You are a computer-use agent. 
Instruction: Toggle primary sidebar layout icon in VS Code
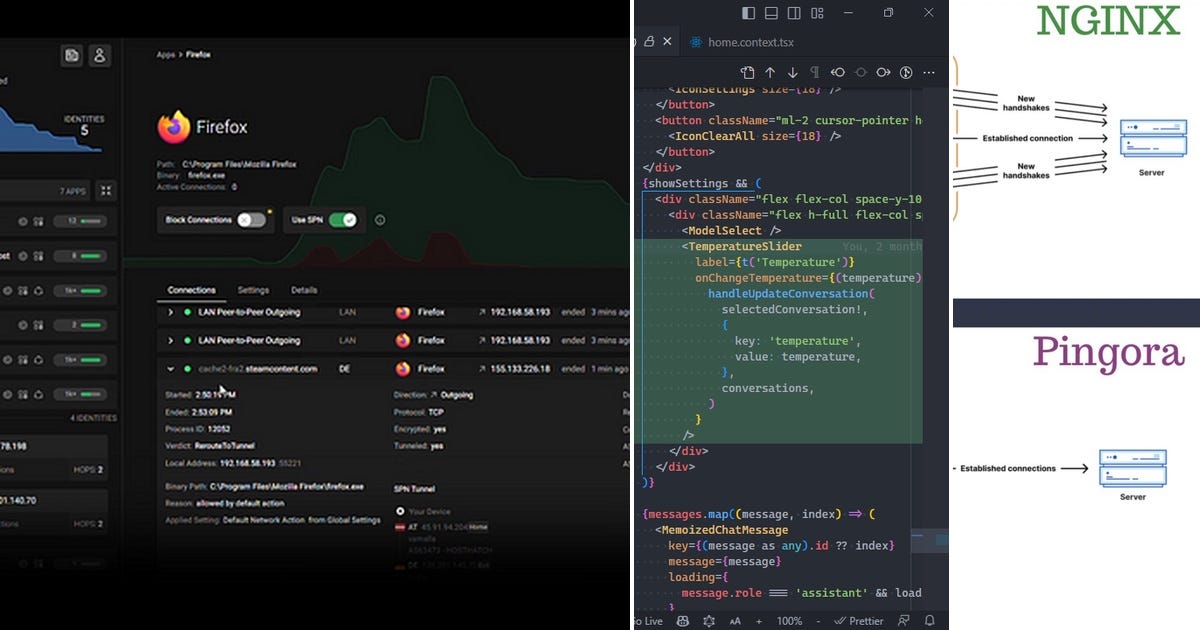click(748, 13)
